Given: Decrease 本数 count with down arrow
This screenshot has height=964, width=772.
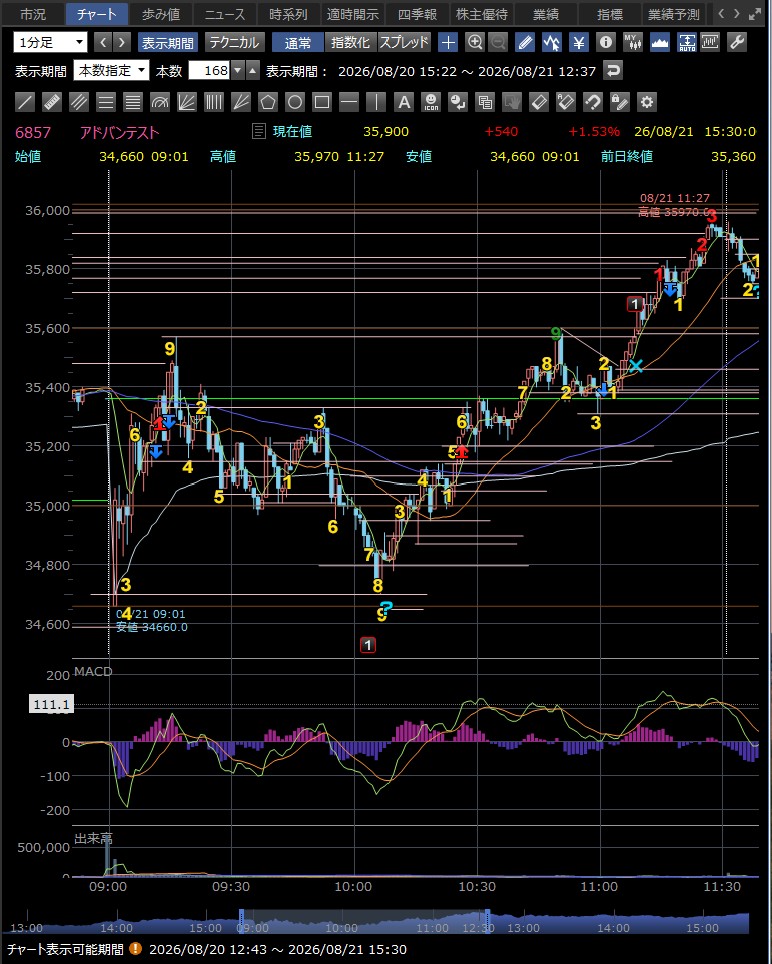Looking at the screenshot, I should 238,71.
